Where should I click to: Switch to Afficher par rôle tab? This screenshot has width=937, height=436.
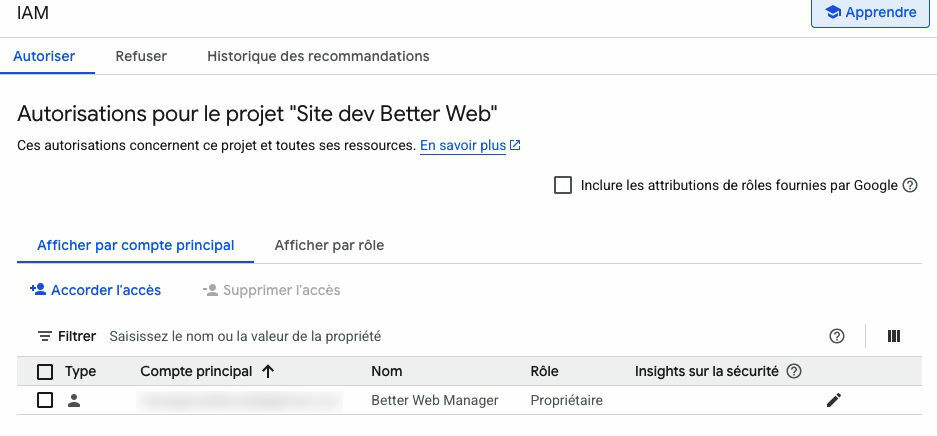coord(329,245)
